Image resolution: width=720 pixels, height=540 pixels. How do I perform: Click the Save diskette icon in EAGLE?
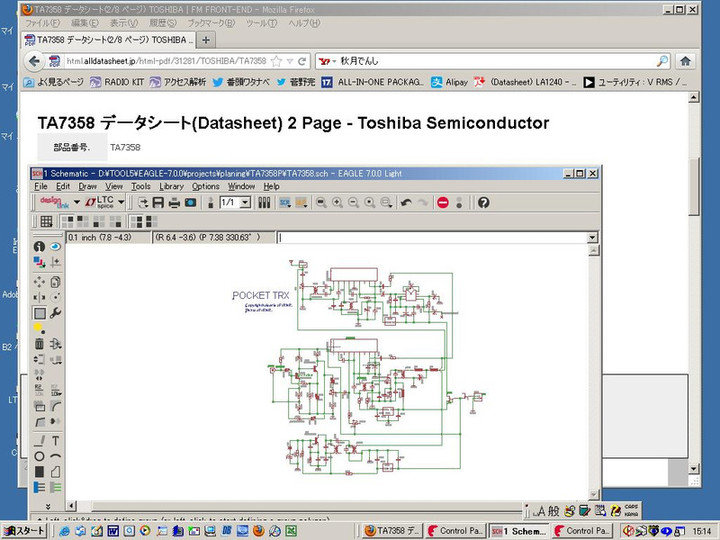[158, 203]
